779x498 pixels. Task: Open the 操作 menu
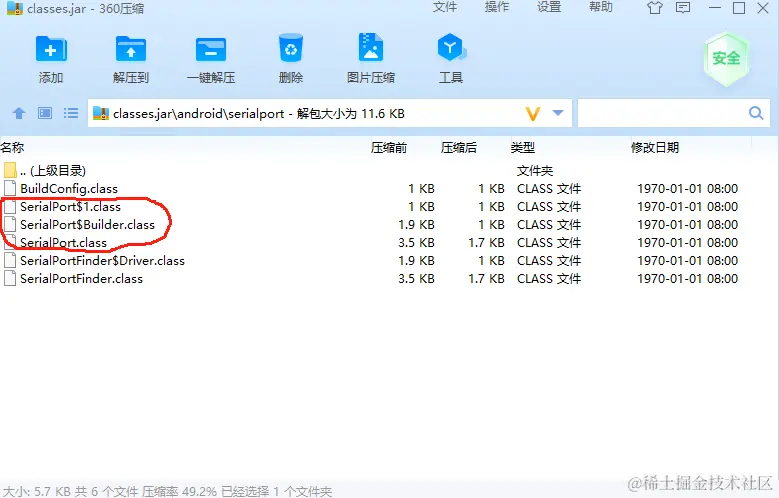(x=497, y=7)
